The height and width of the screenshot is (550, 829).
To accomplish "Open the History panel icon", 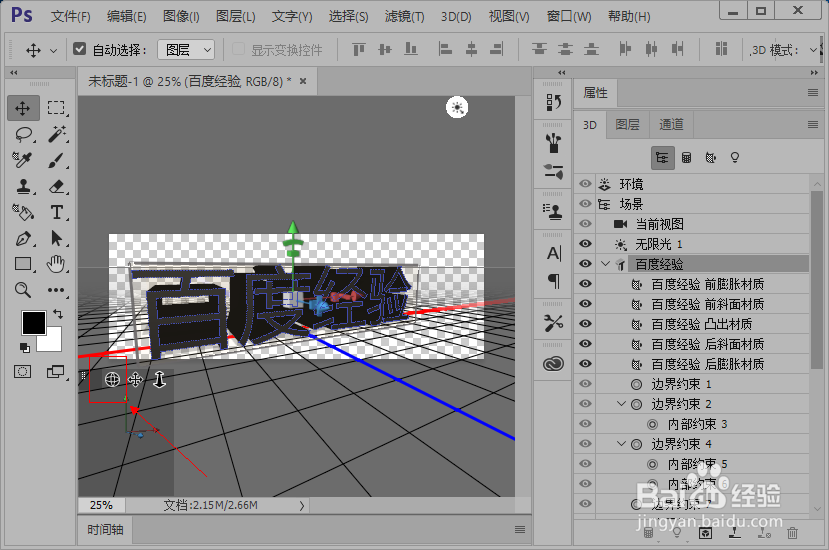I will point(554,102).
